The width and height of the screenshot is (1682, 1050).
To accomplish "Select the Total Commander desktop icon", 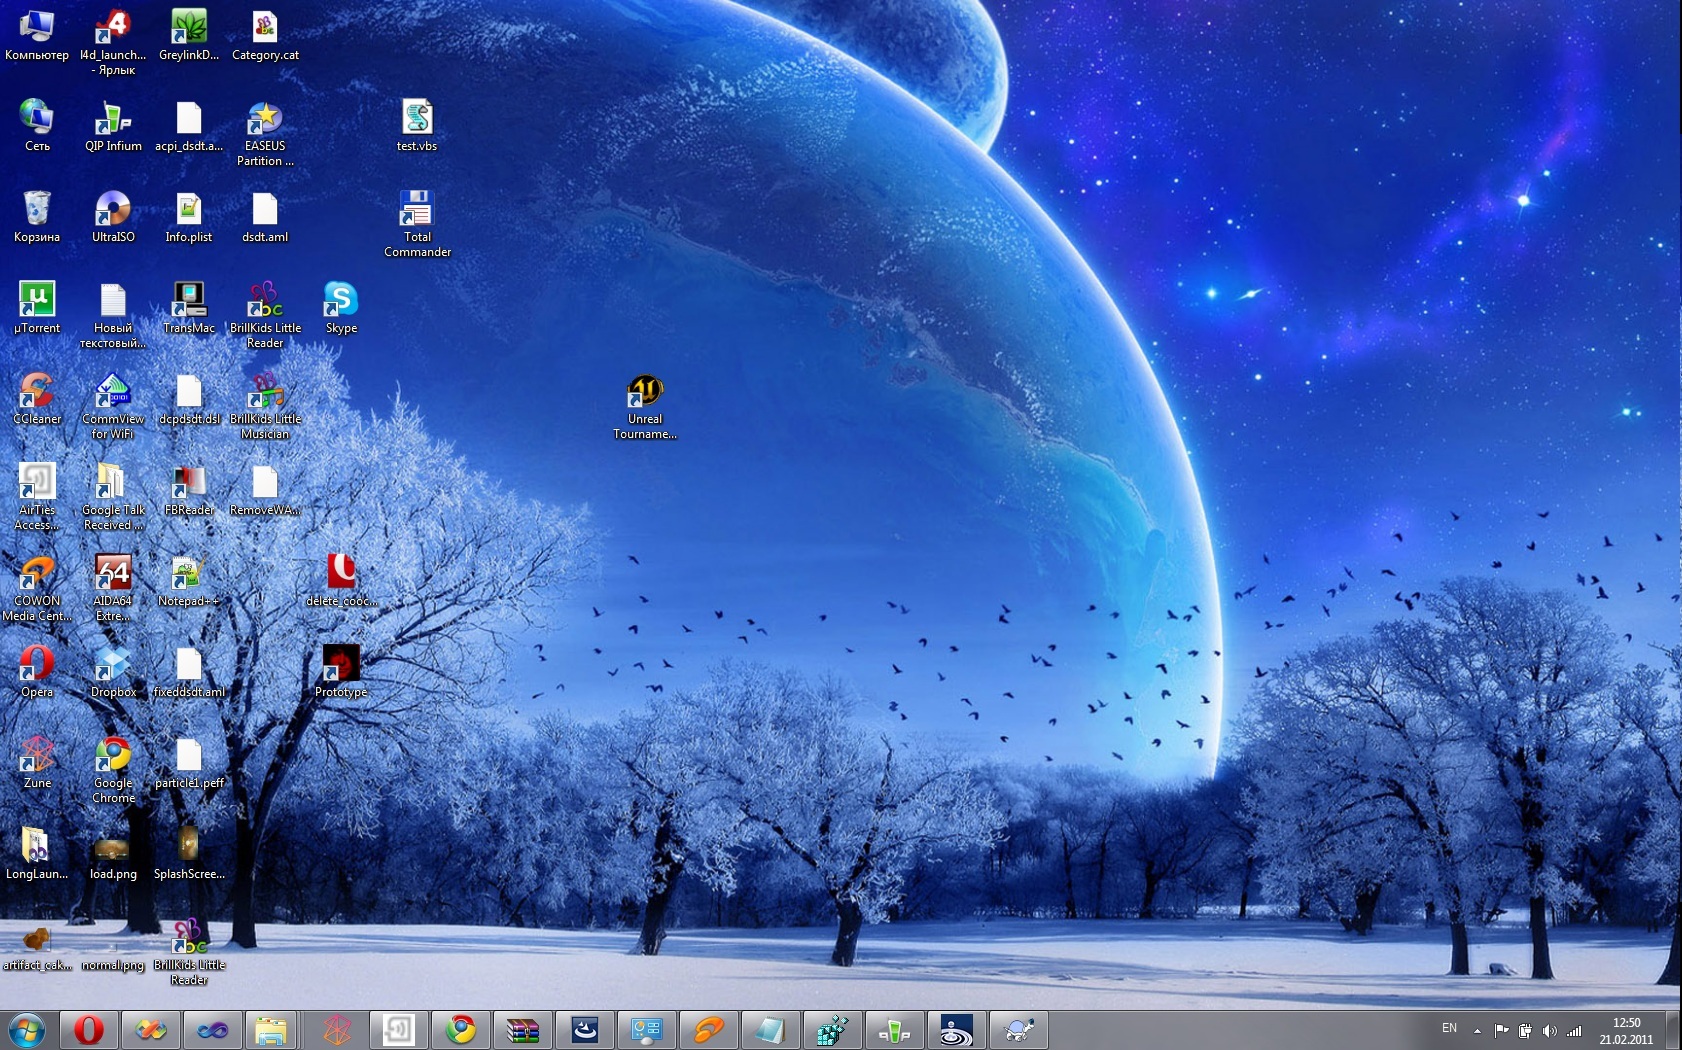I will 417,210.
